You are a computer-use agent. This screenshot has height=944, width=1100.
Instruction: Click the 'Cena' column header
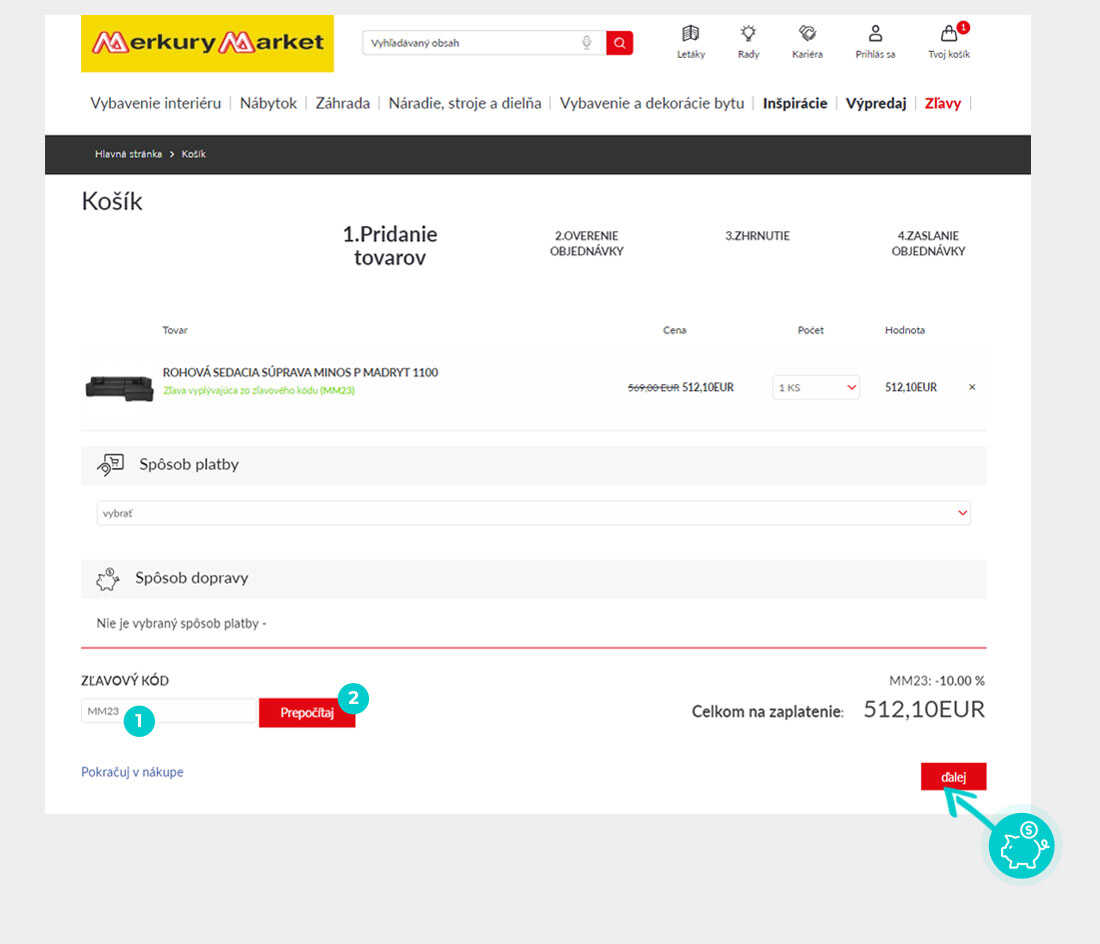tap(675, 330)
